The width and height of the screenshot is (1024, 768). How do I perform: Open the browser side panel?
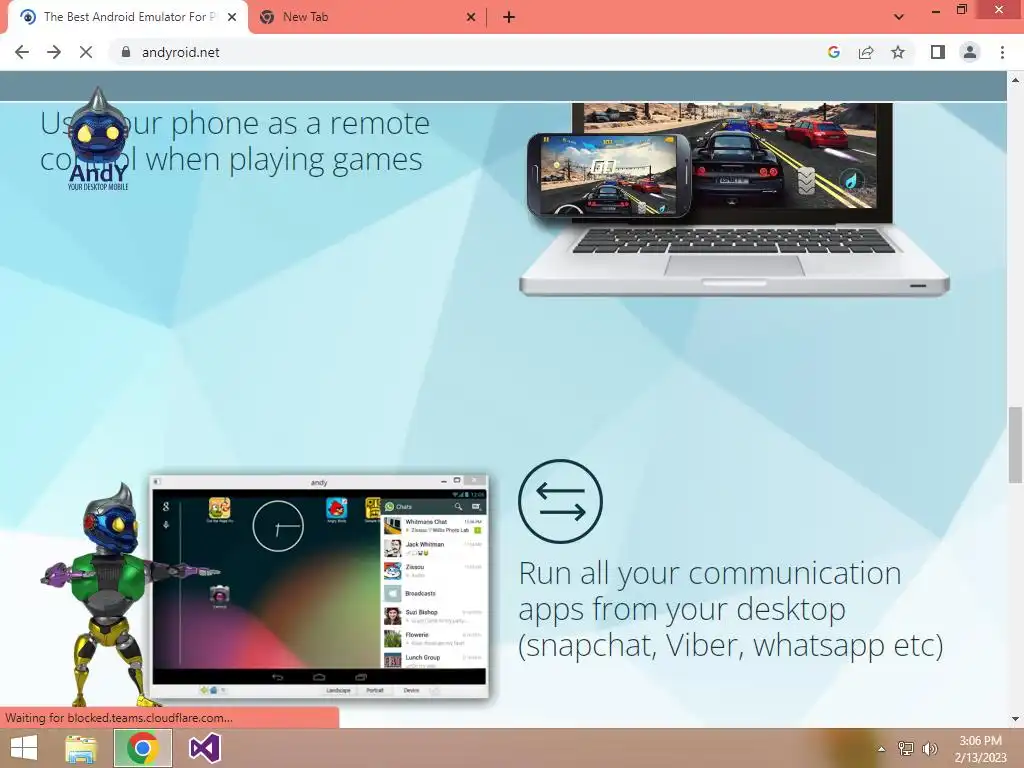[938, 52]
